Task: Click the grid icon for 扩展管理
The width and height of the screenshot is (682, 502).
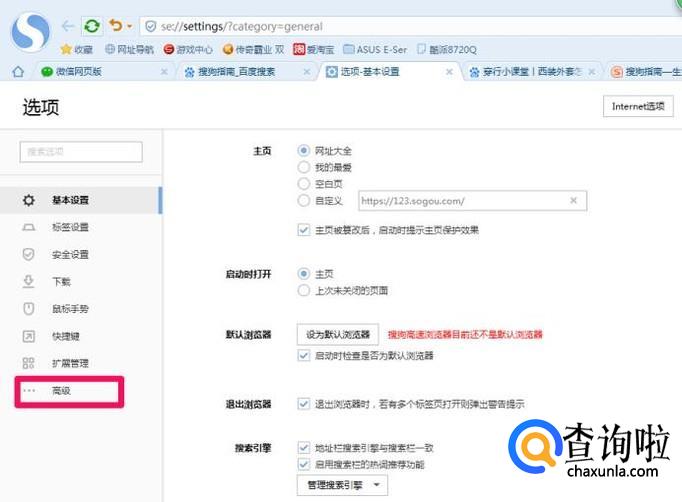Action: pyautogui.click(x=29, y=363)
